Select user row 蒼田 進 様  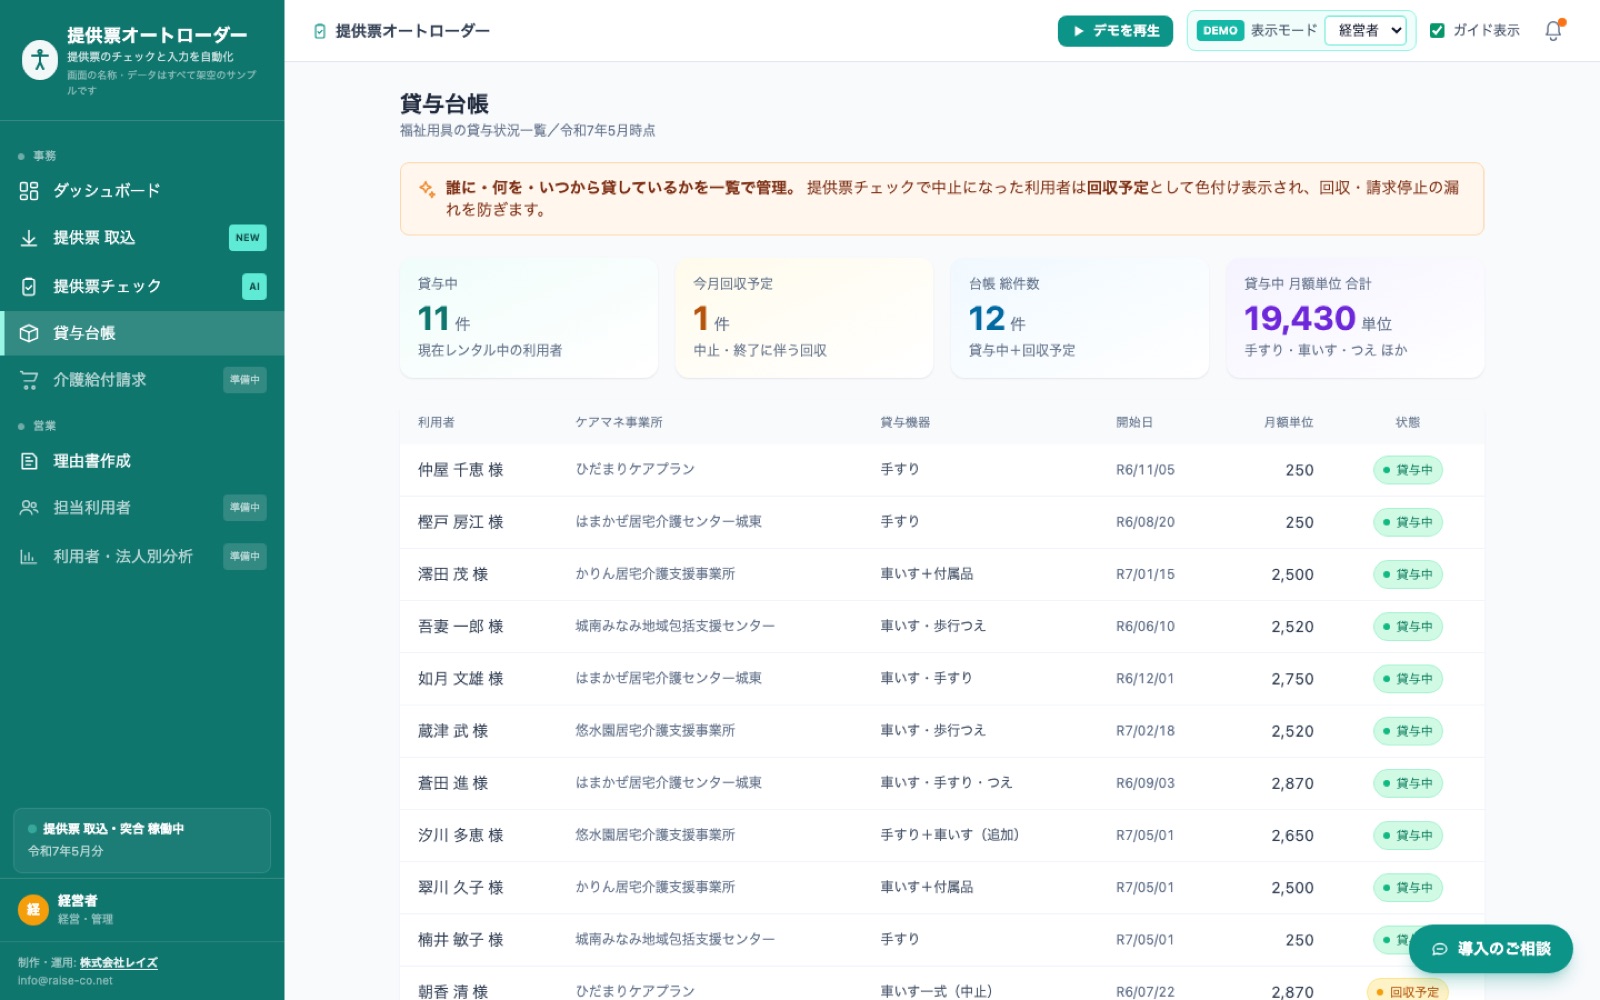coord(942,783)
